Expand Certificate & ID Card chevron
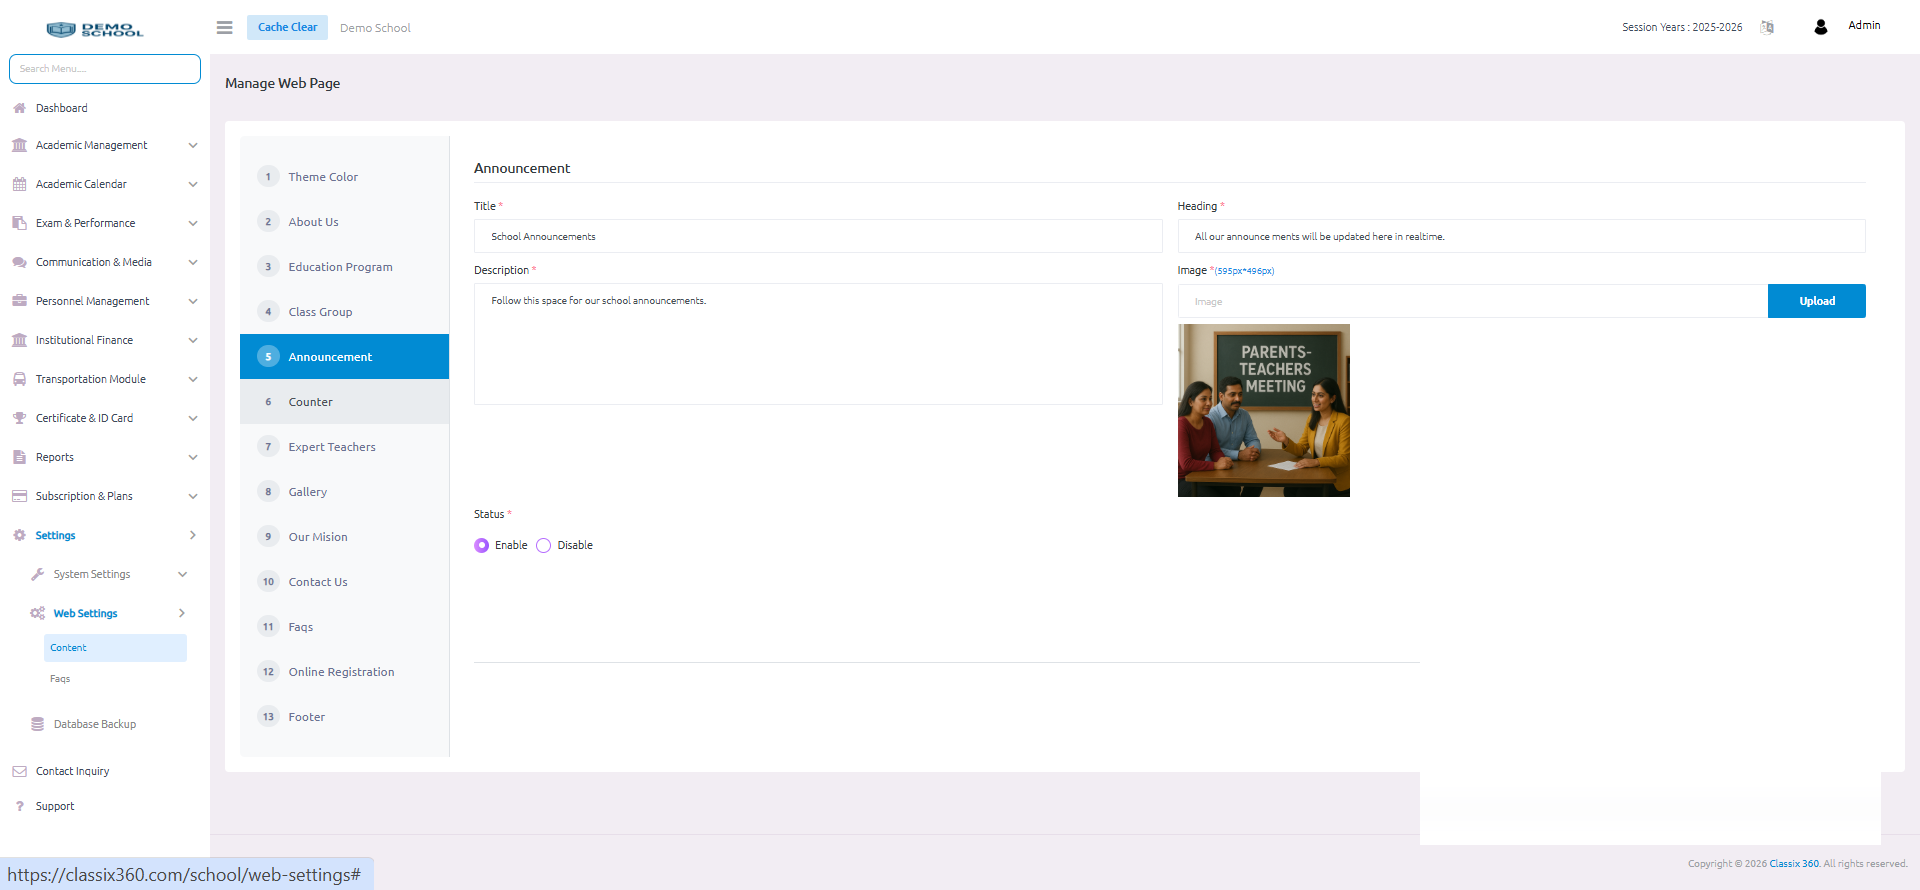The height and width of the screenshot is (890, 1920). pos(193,418)
